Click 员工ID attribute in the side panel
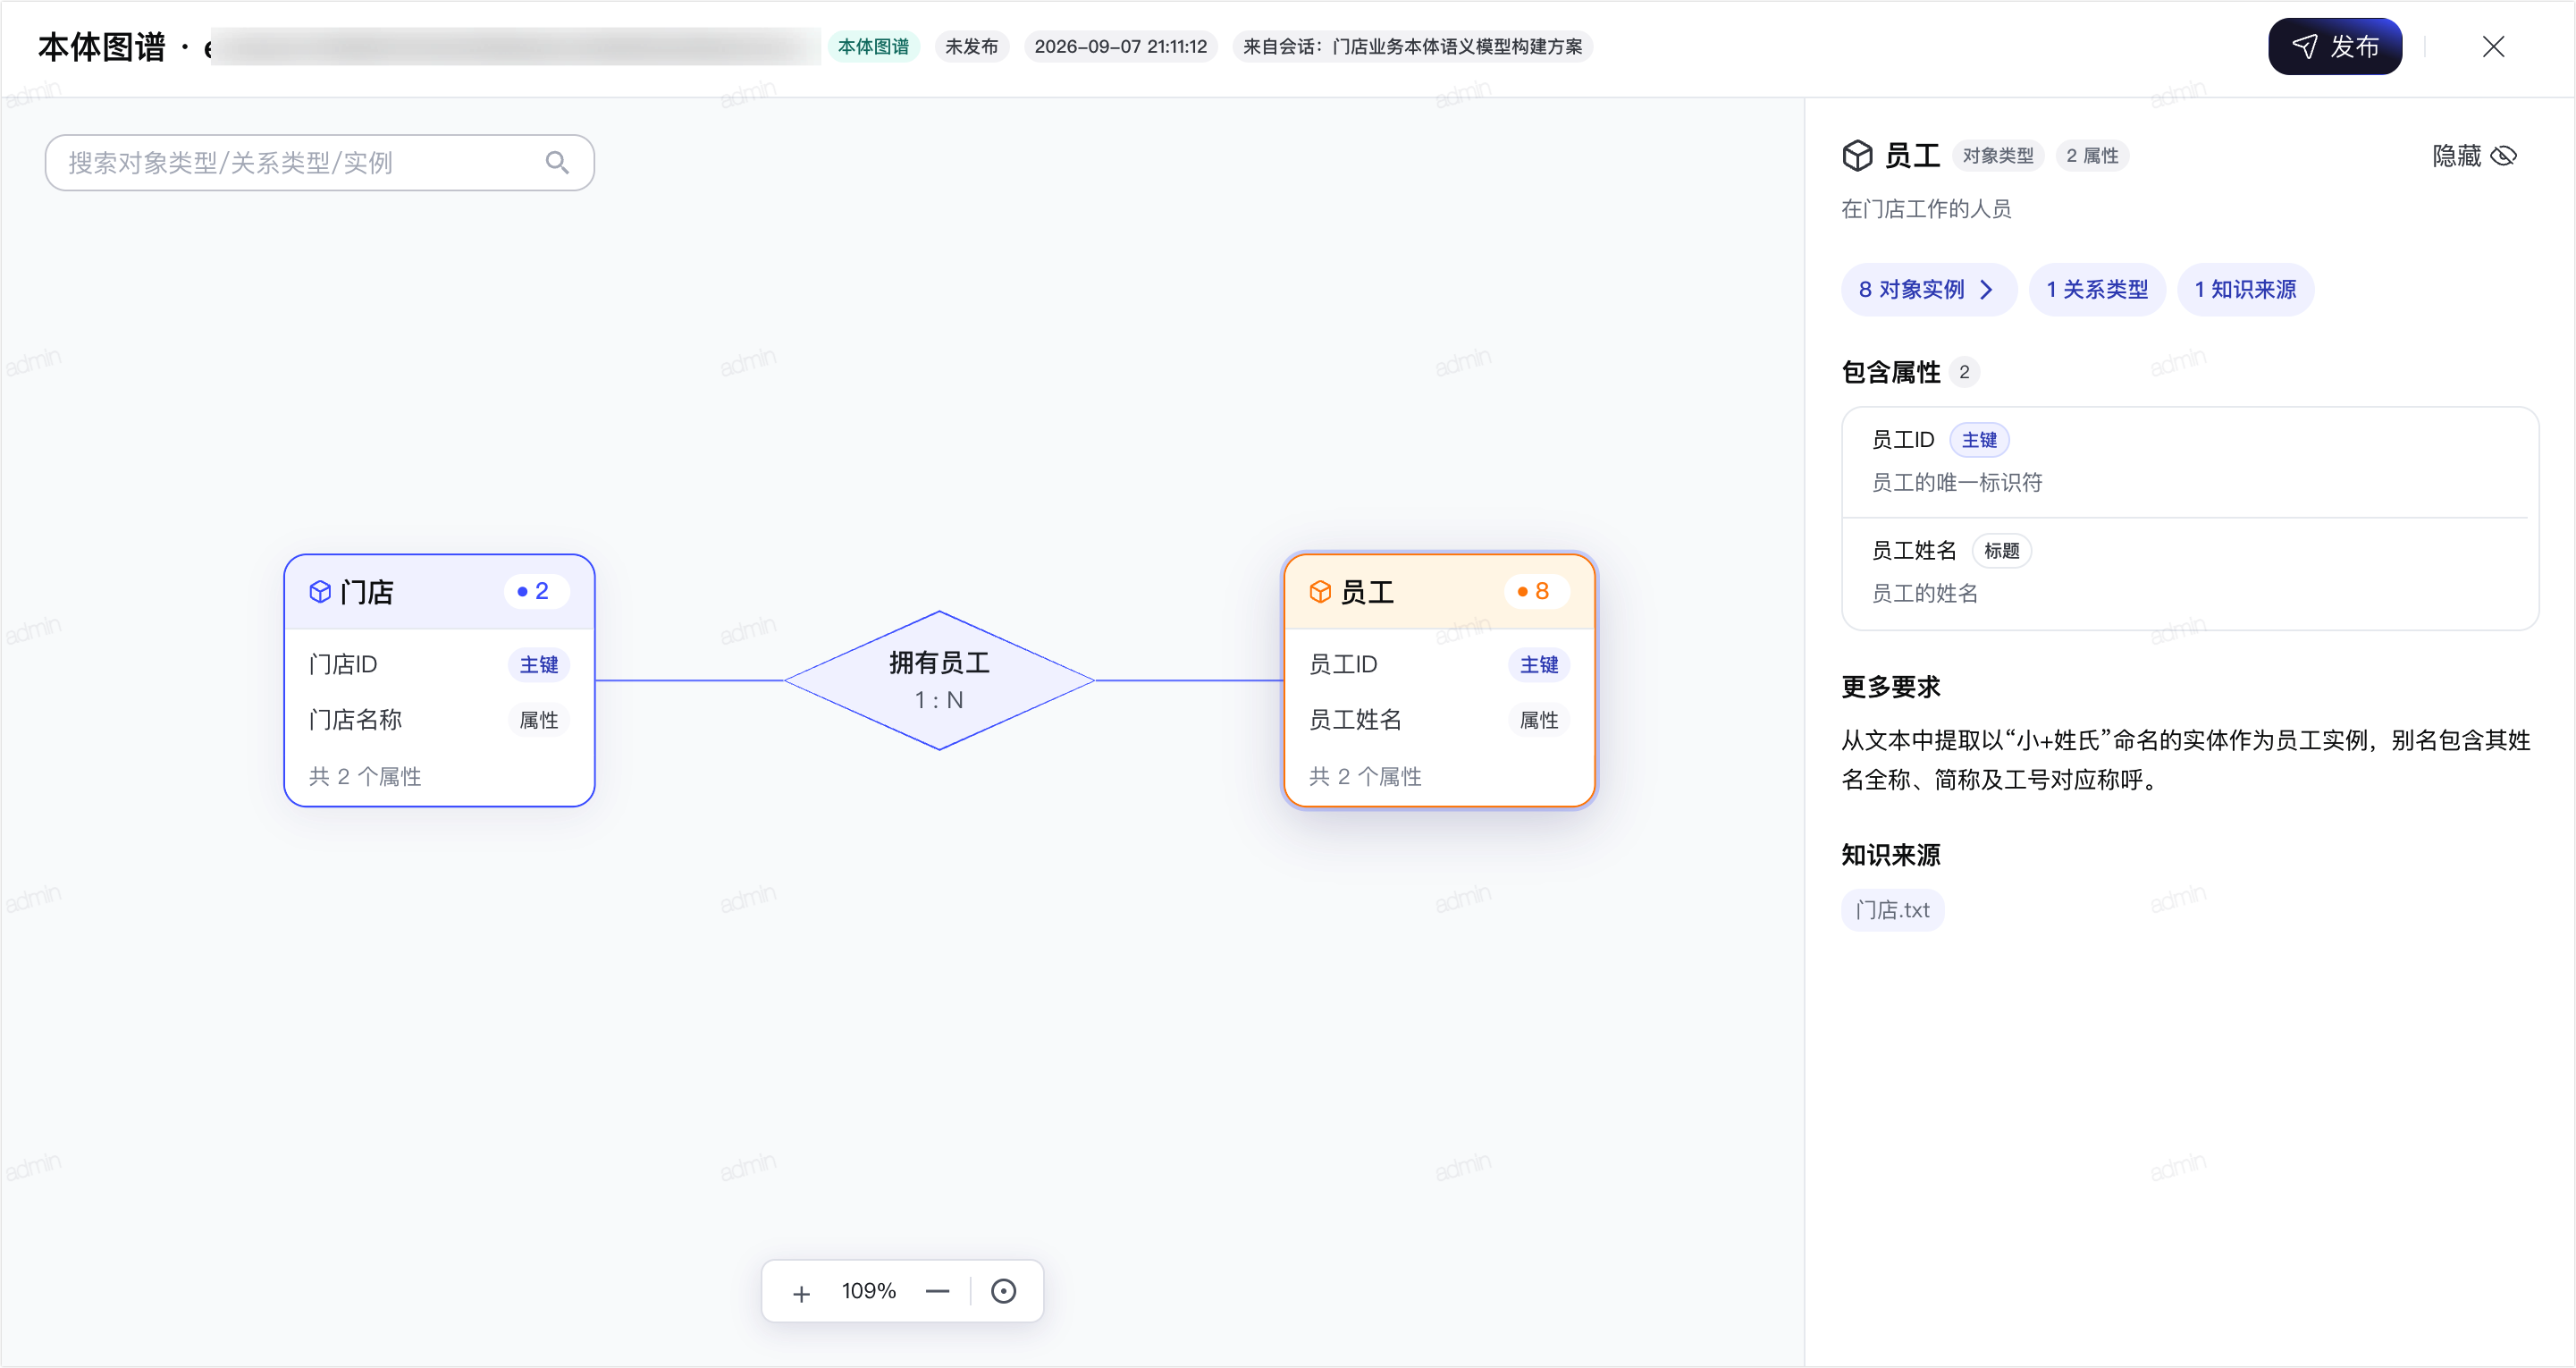 click(x=2190, y=462)
